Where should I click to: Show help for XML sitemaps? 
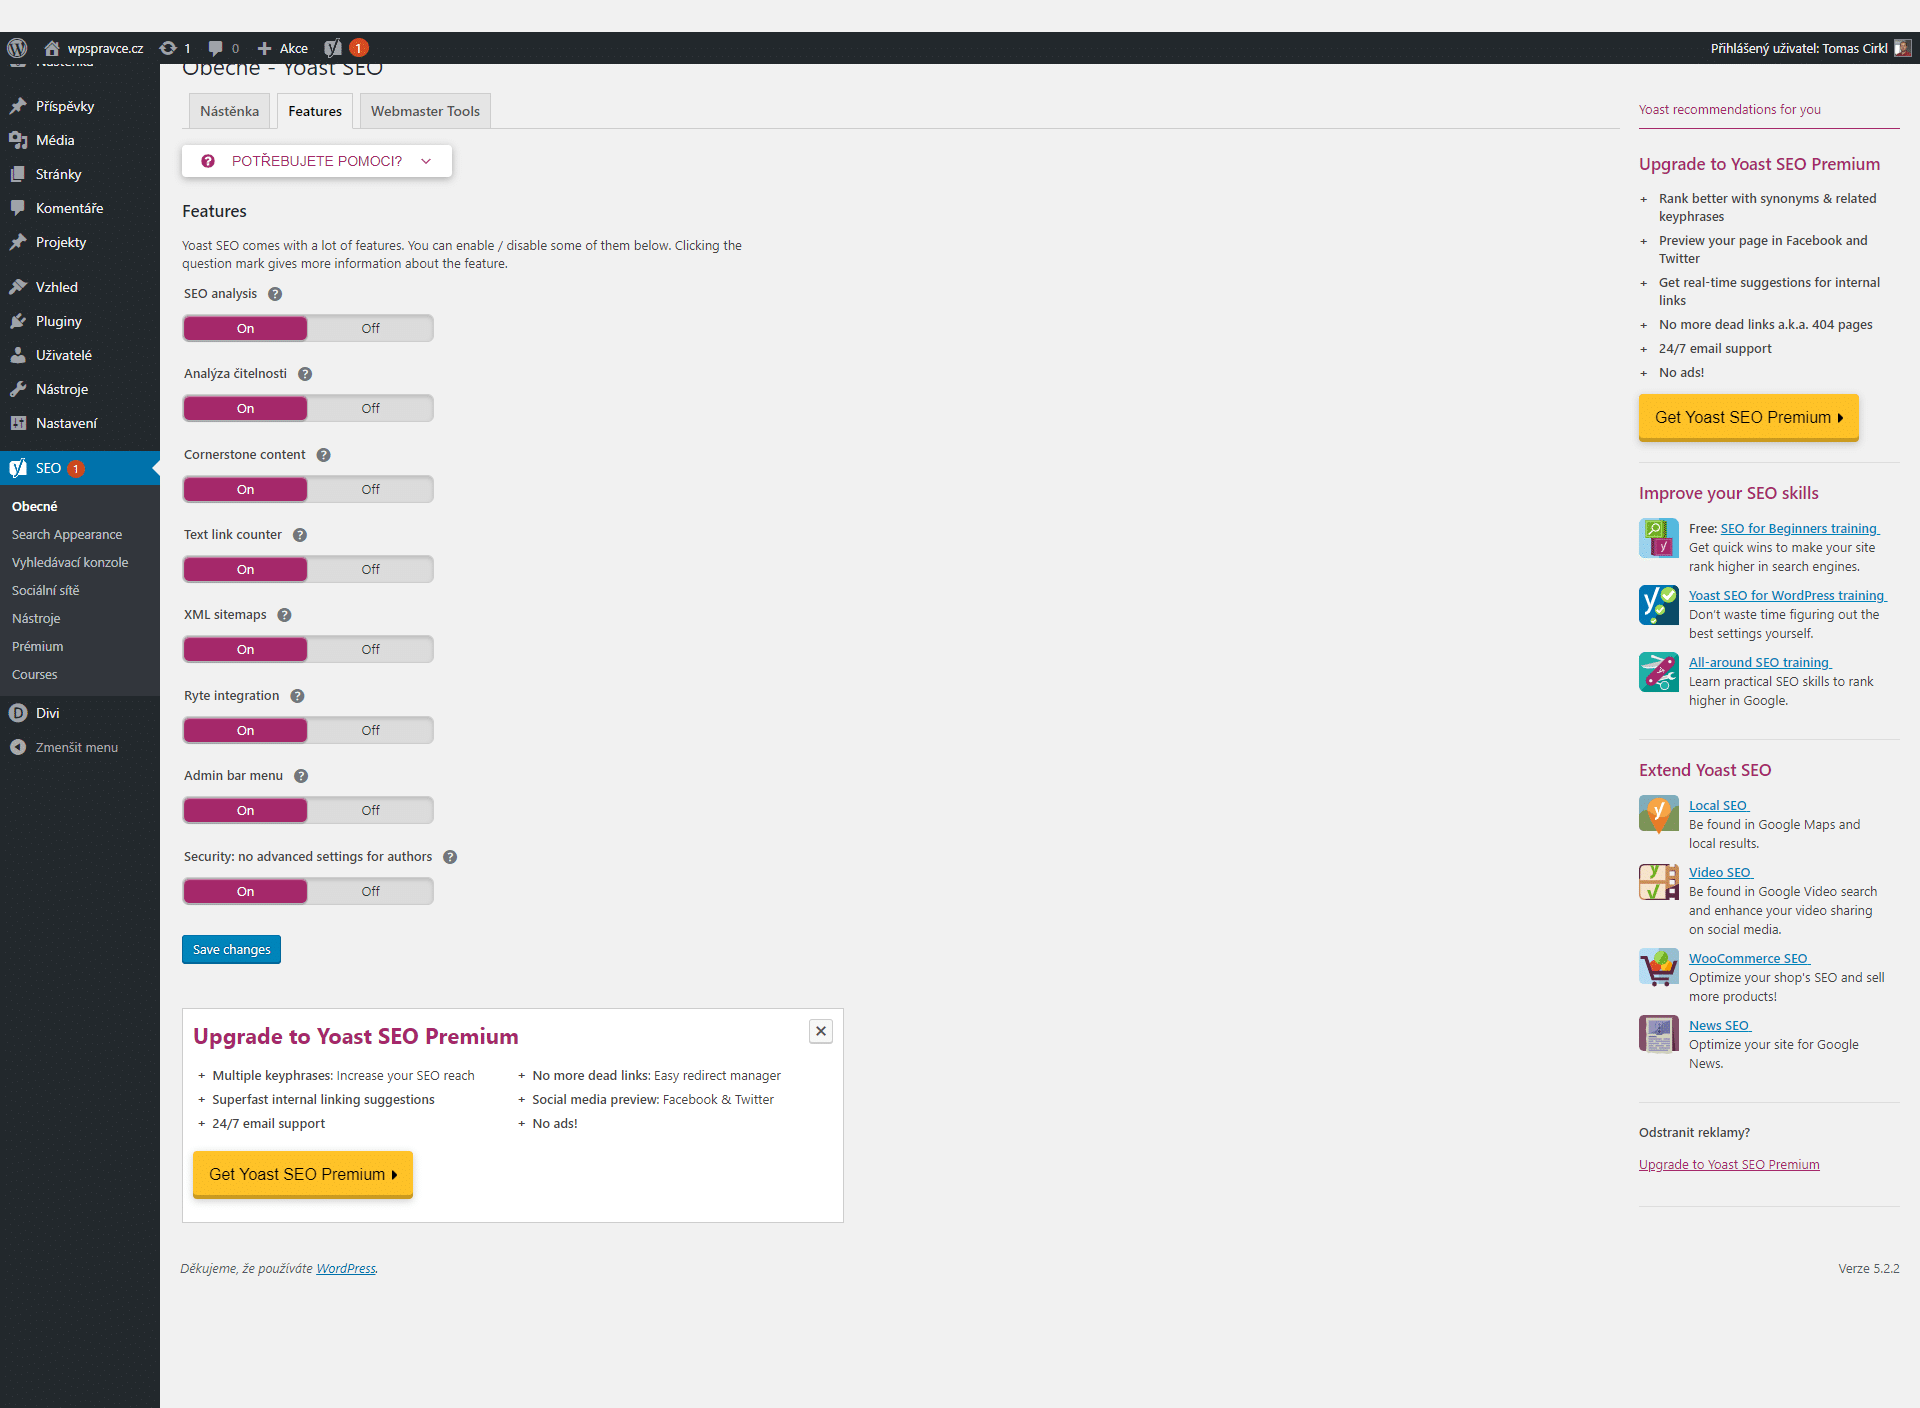pos(284,615)
